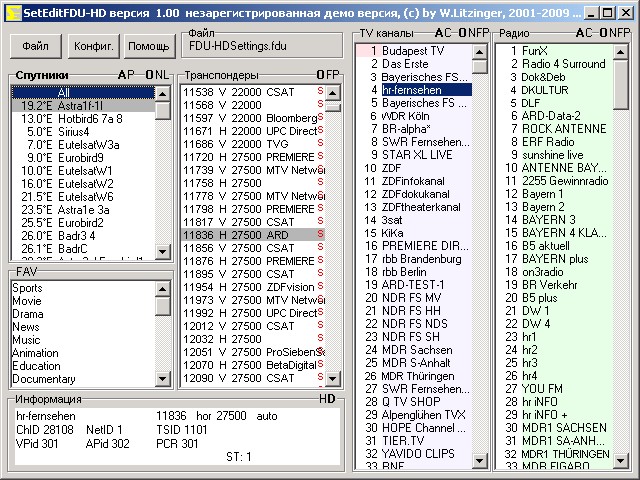The width and height of the screenshot is (640, 480).
Task: Select satellite 23.5°E Astra1e 3a
Action: [83, 210]
